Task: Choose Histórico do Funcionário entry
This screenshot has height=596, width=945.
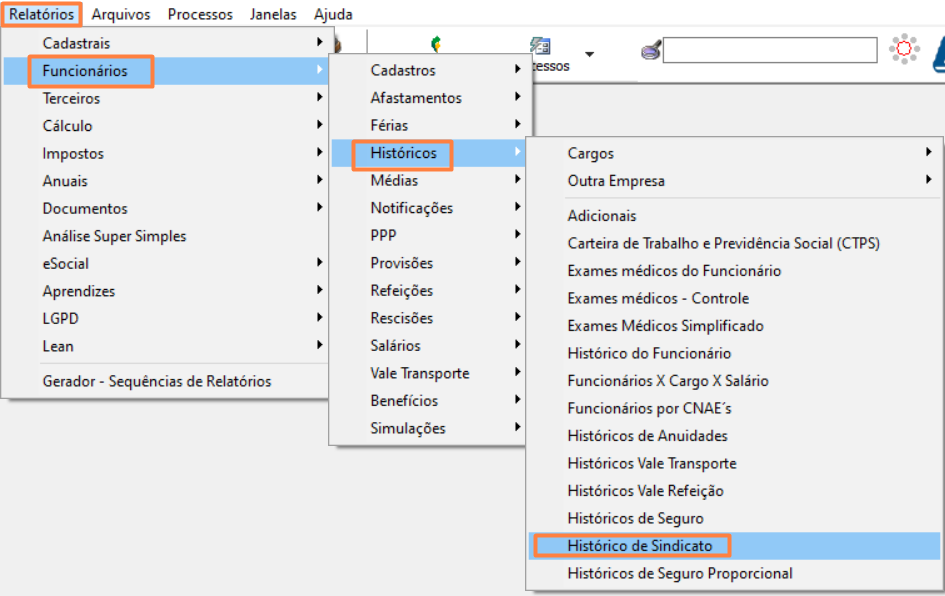Action: click(x=649, y=353)
